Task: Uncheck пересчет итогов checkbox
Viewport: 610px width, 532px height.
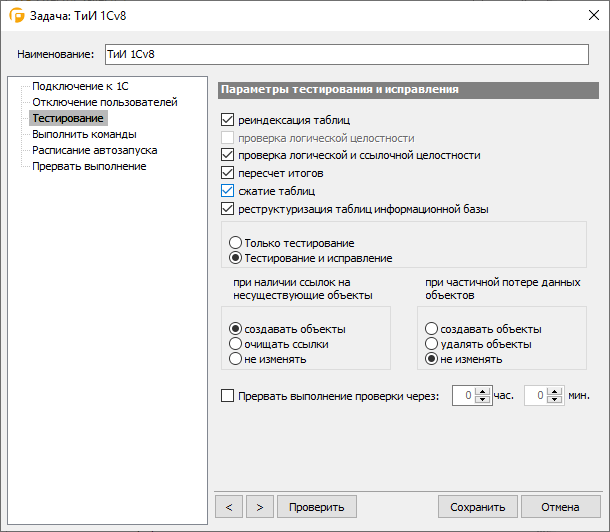Action: (227, 173)
